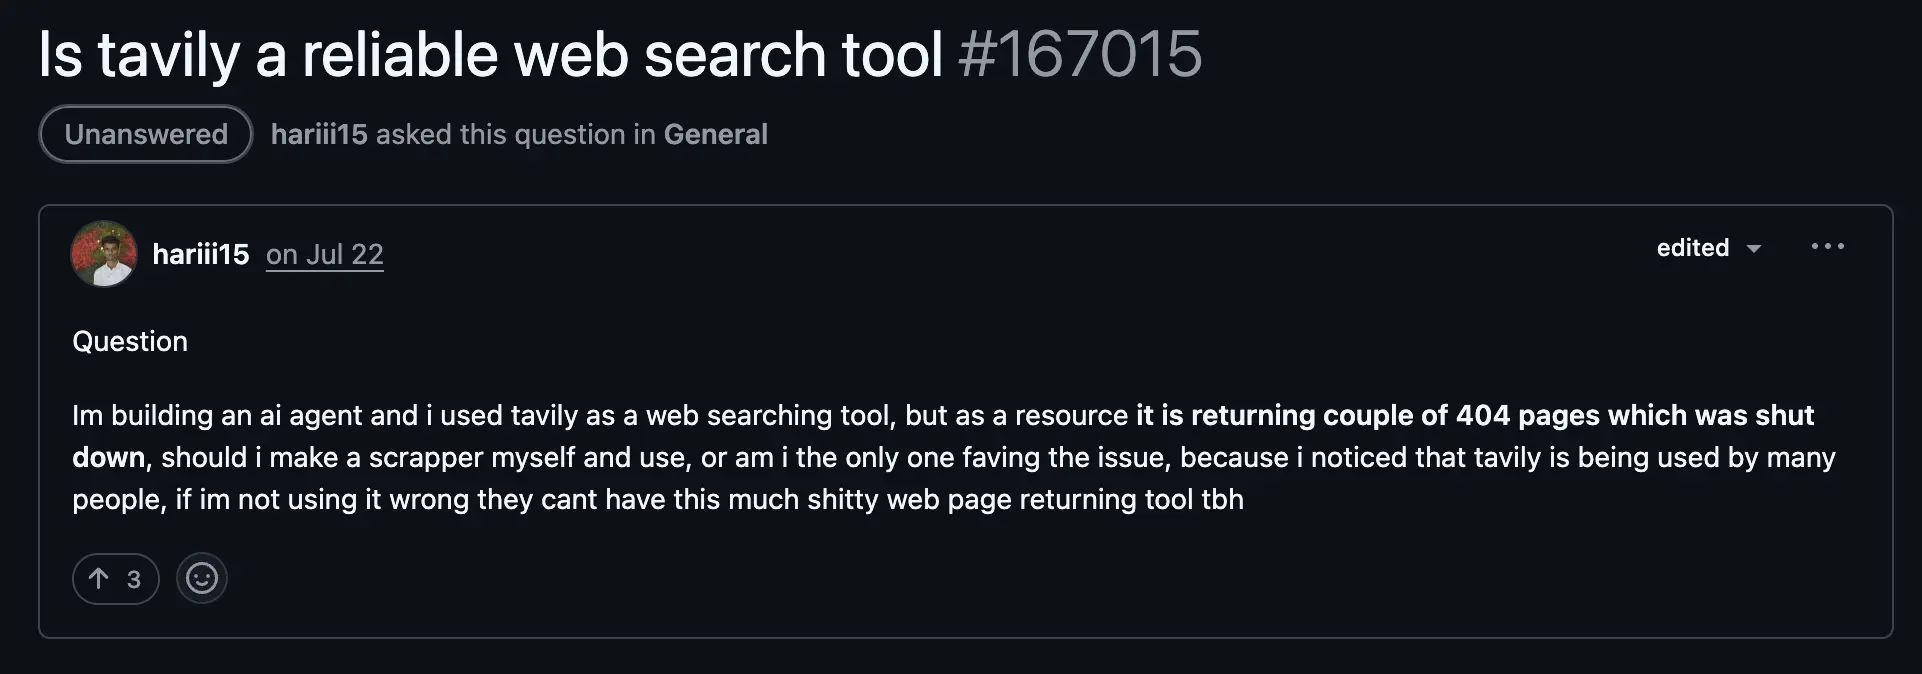Click the upvote count showing 3
The height and width of the screenshot is (674, 1922).
tap(133, 578)
